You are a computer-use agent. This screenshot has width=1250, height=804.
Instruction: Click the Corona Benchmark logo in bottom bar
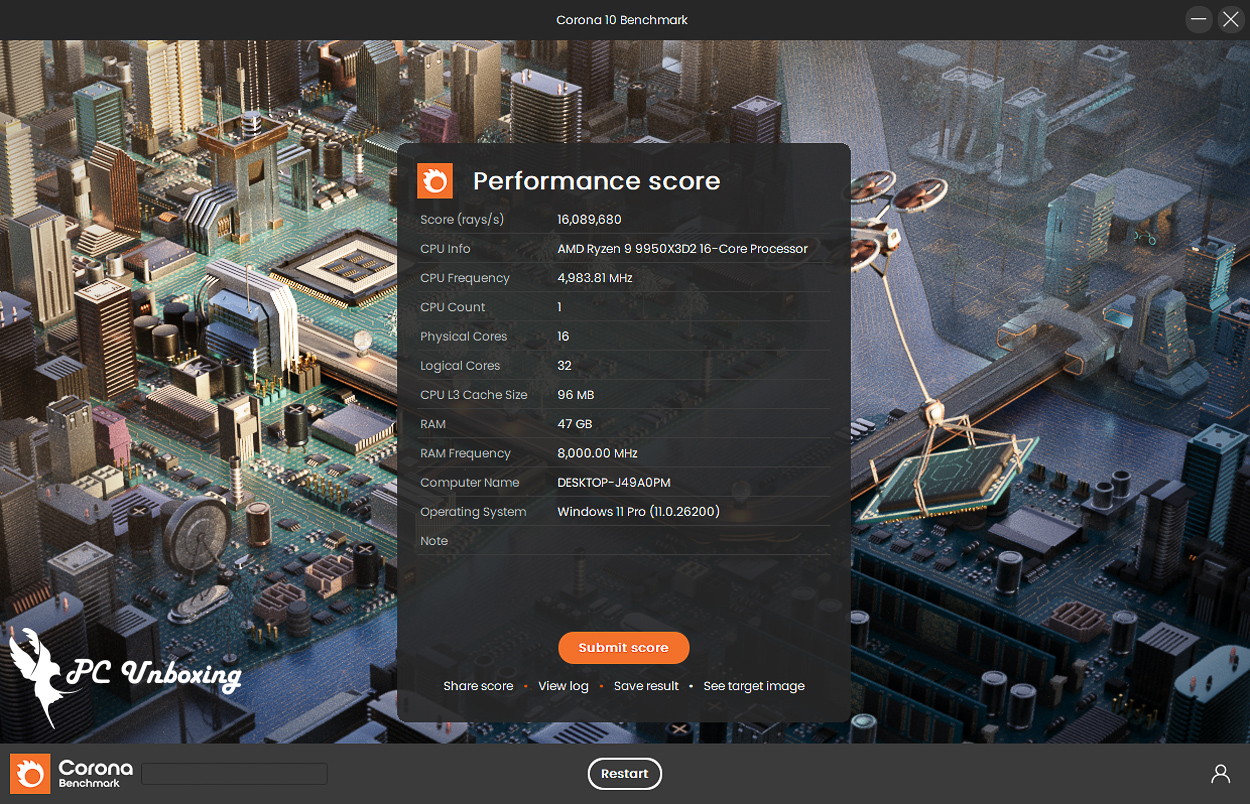point(71,773)
